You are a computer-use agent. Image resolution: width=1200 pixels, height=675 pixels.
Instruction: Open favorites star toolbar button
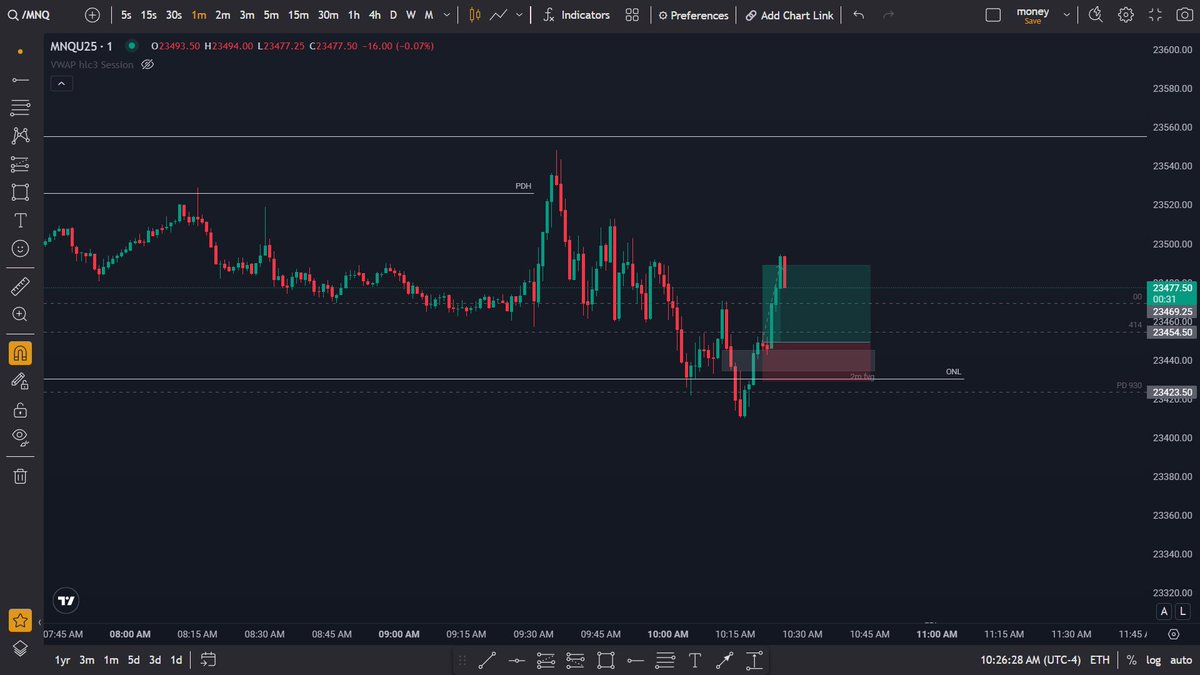[20, 621]
